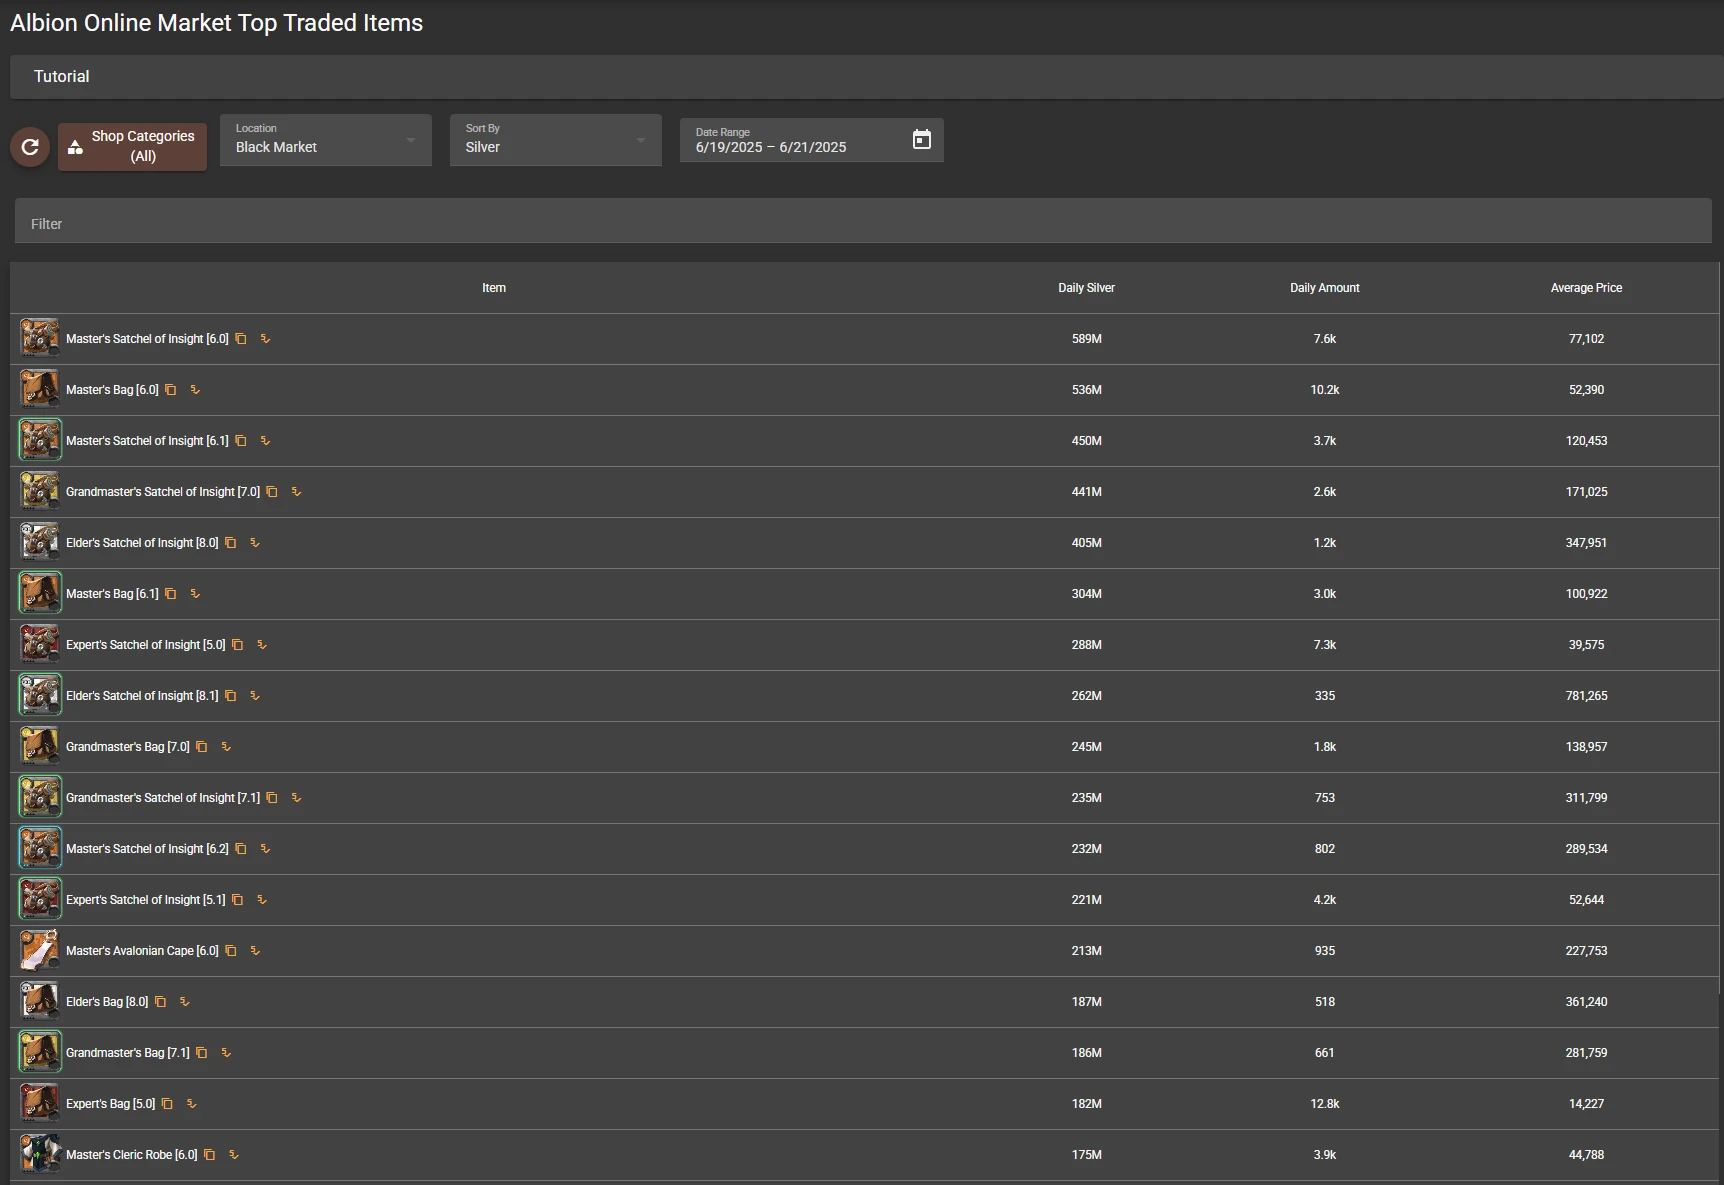Image resolution: width=1724 pixels, height=1185 pixels.
Task: Copy name of Master's Avalonian Cape [6.0]
Action: [x=231, y=951]
